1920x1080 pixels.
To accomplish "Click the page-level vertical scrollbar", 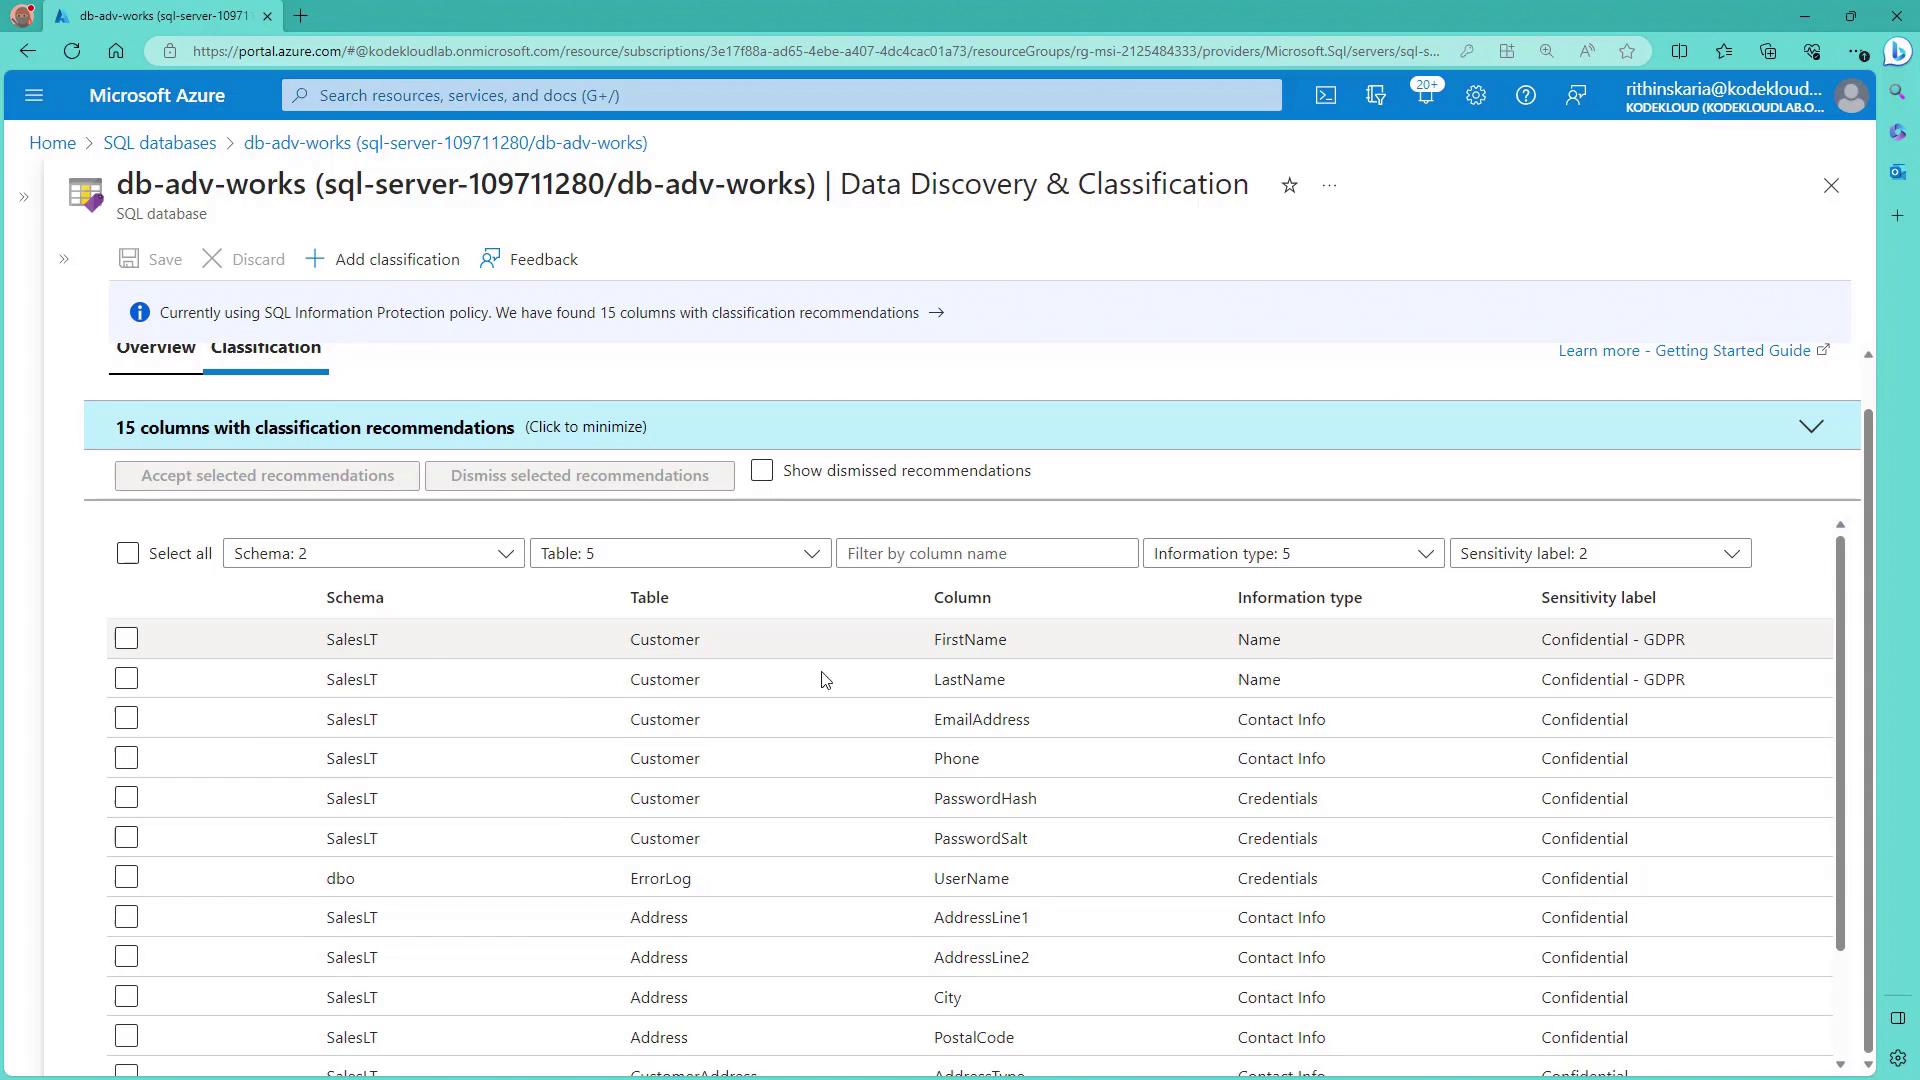I will 1867,730.
